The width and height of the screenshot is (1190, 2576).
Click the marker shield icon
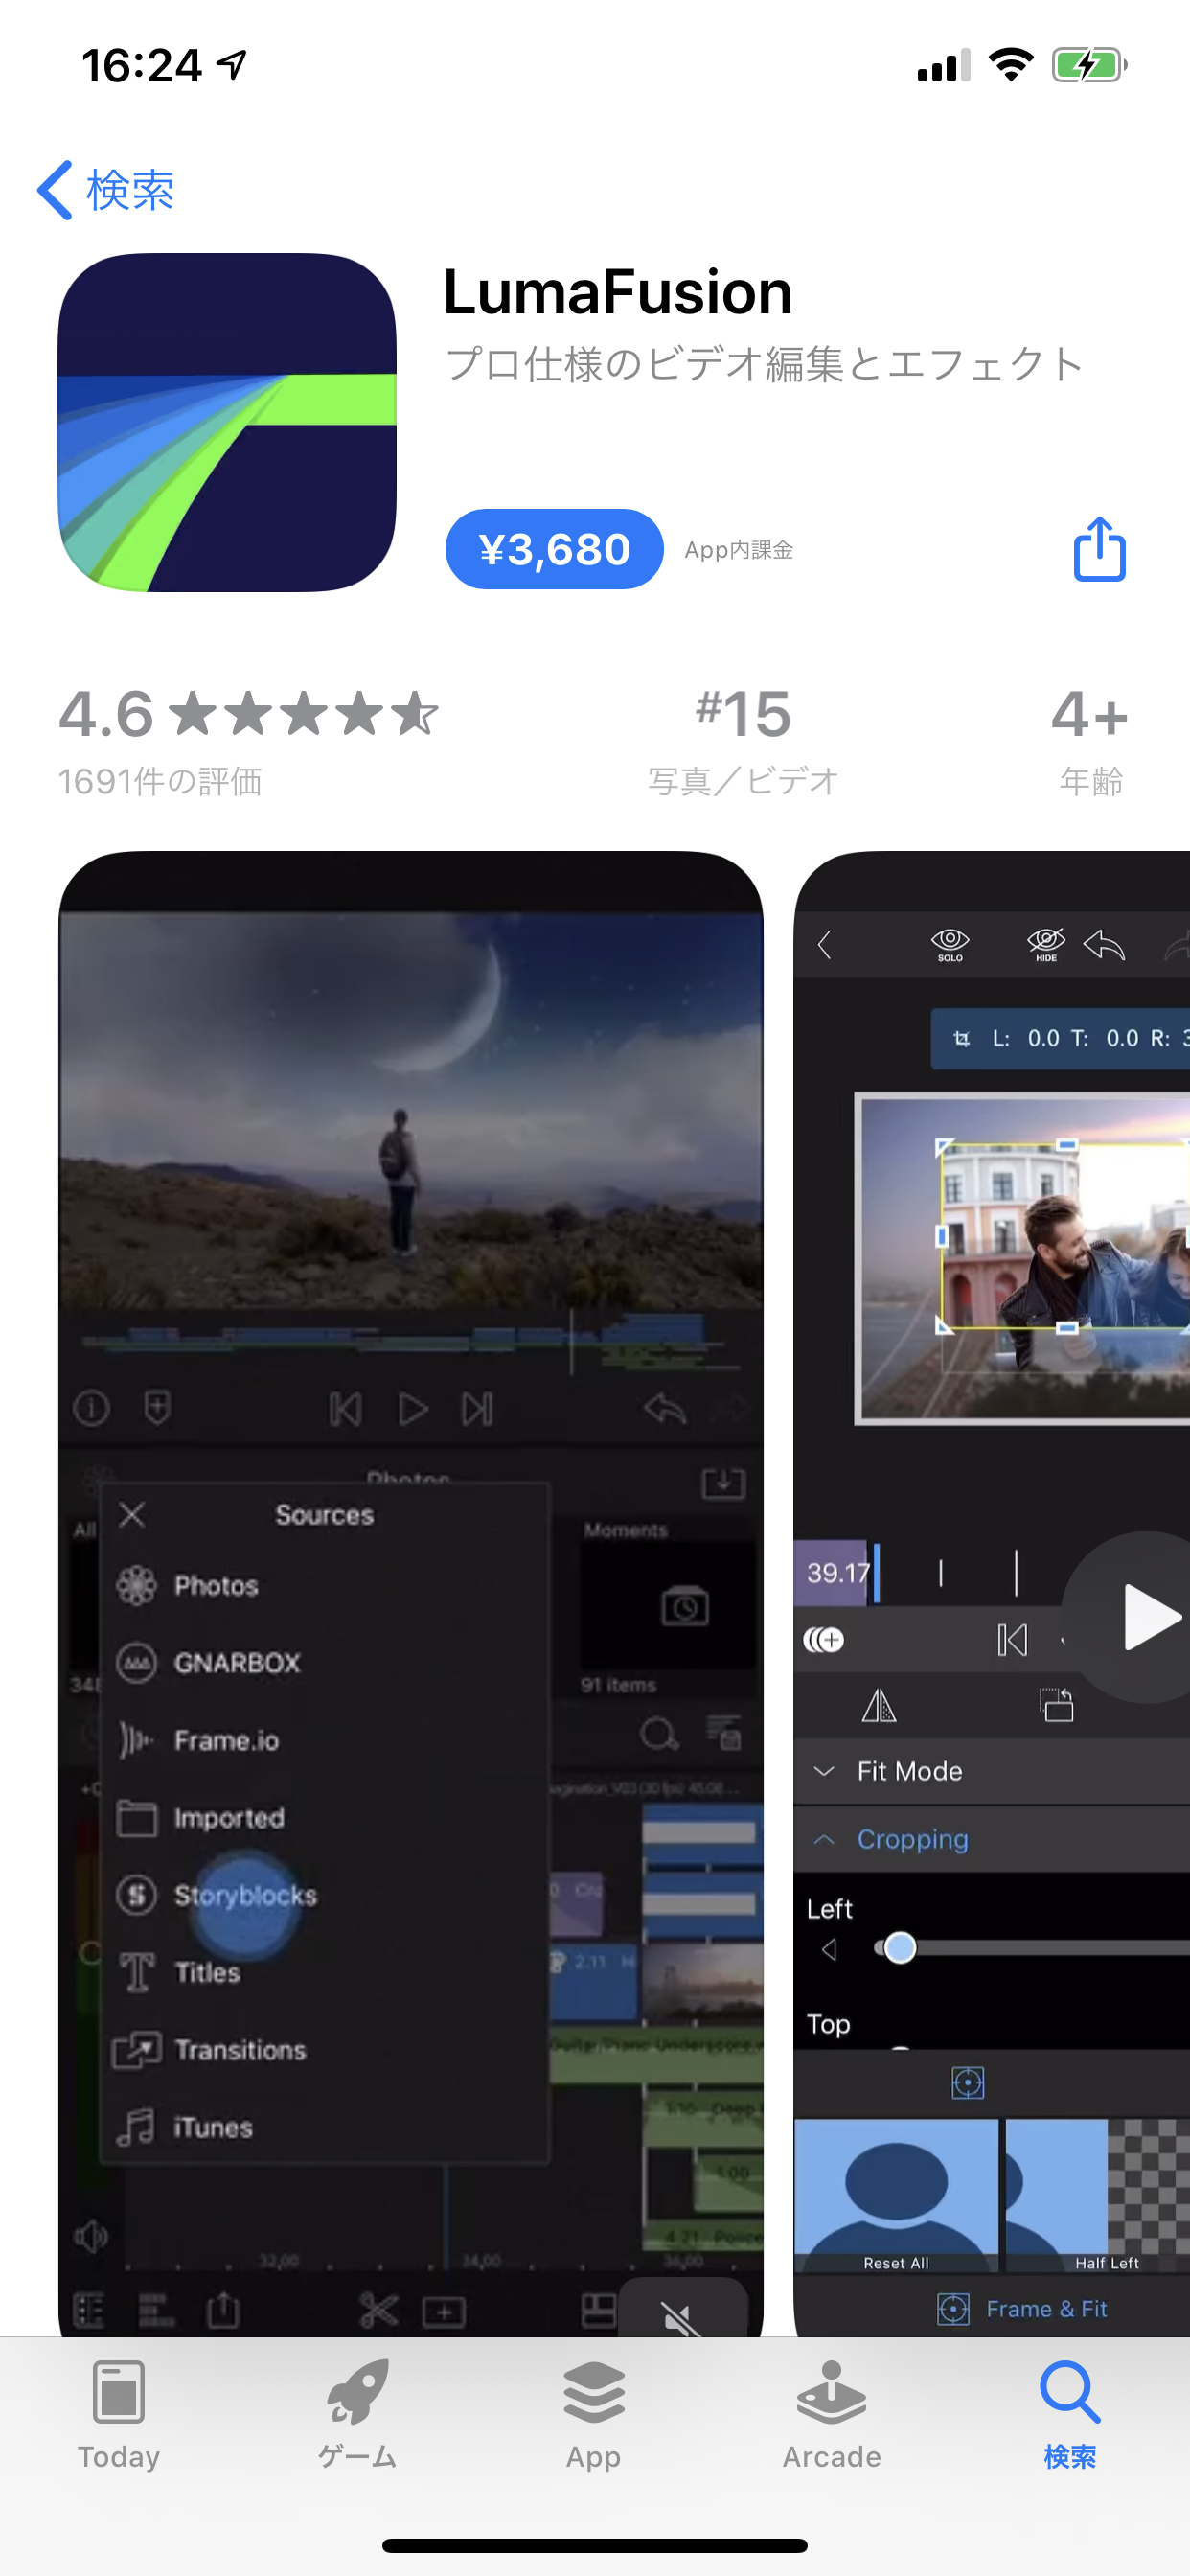point(157,1407)
